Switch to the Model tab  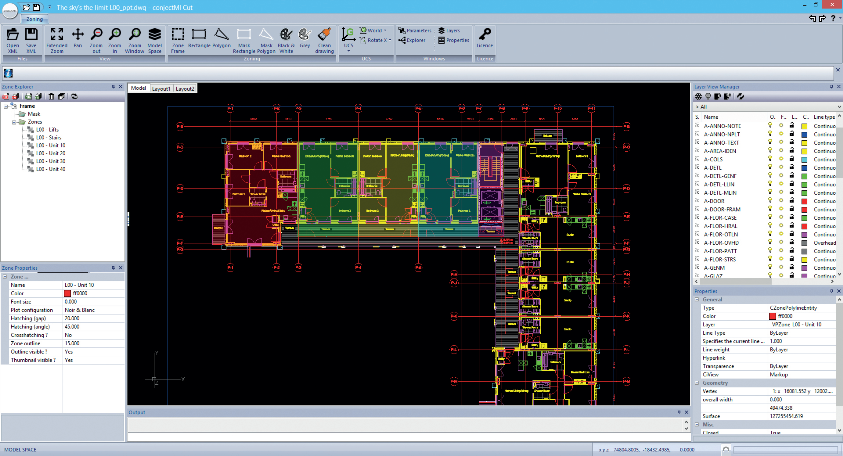pos(138,88)
